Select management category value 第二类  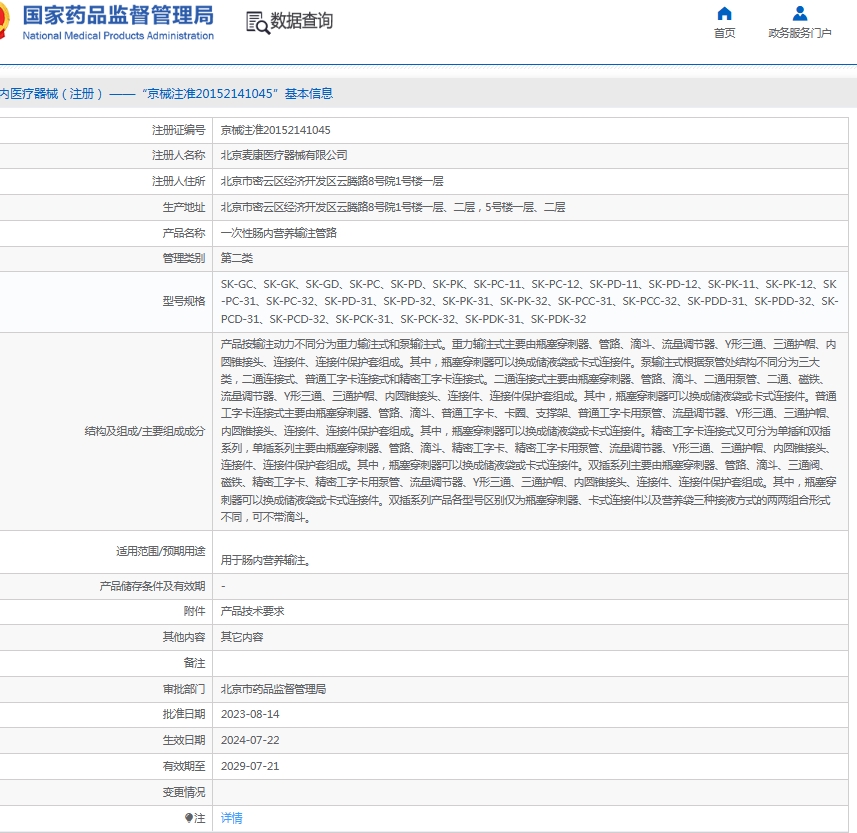coord(237,258)
